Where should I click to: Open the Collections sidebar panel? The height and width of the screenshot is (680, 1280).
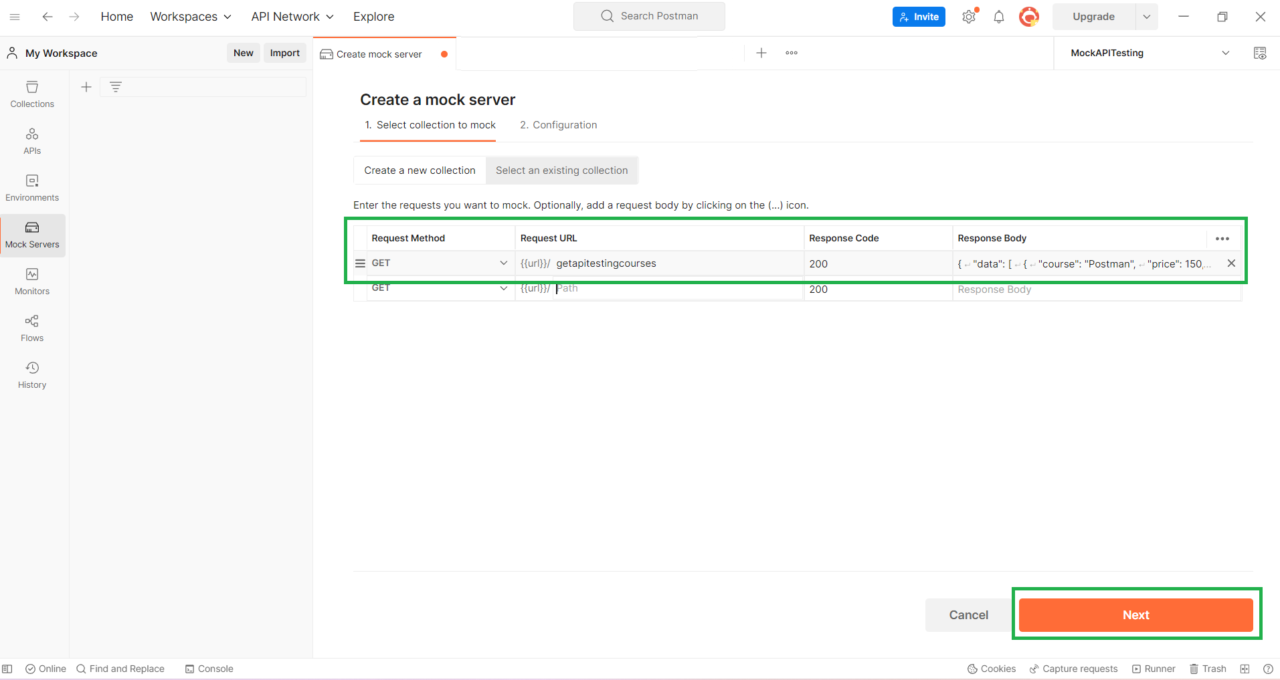31,94
